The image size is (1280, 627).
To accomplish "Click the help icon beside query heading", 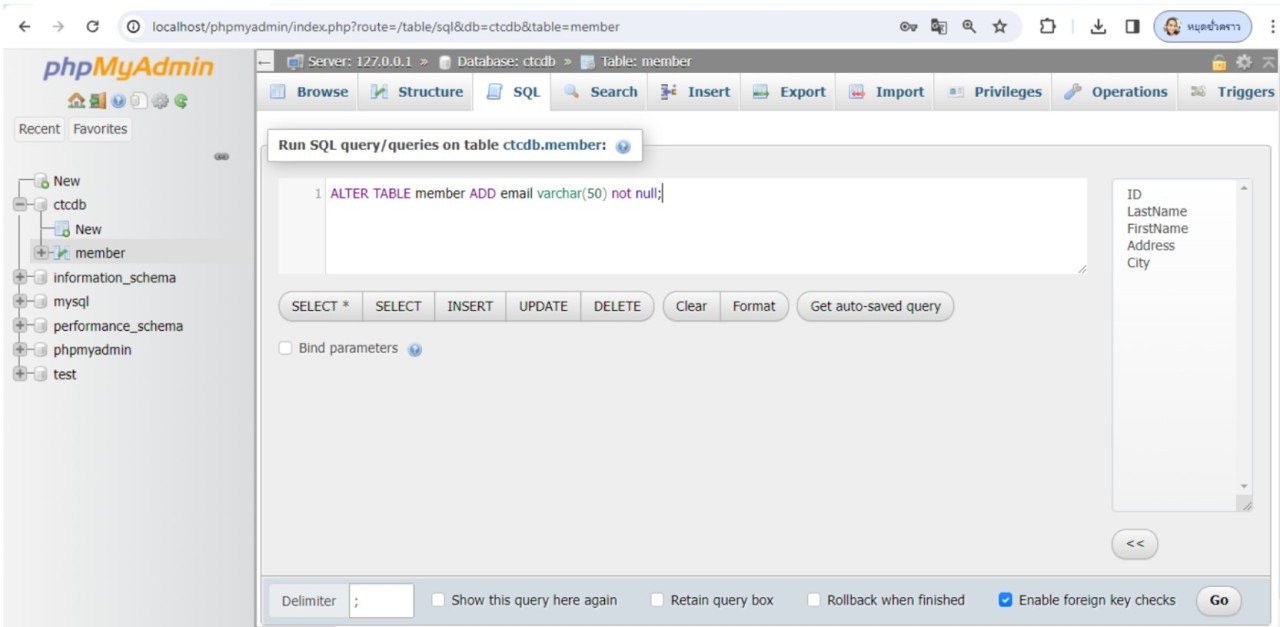I will [623, 146].
